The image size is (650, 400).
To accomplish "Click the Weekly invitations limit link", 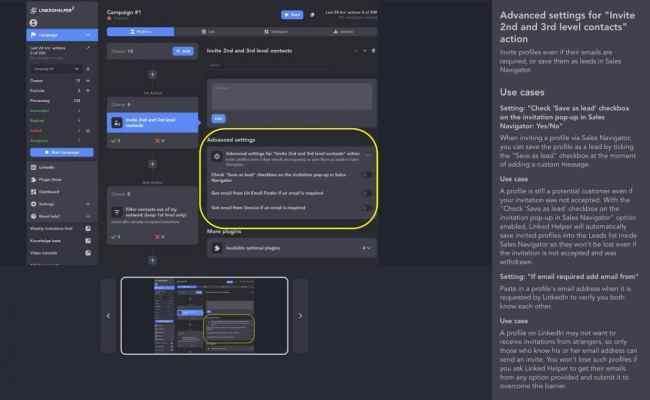I will pyautogui.click(x=51, y=228).
